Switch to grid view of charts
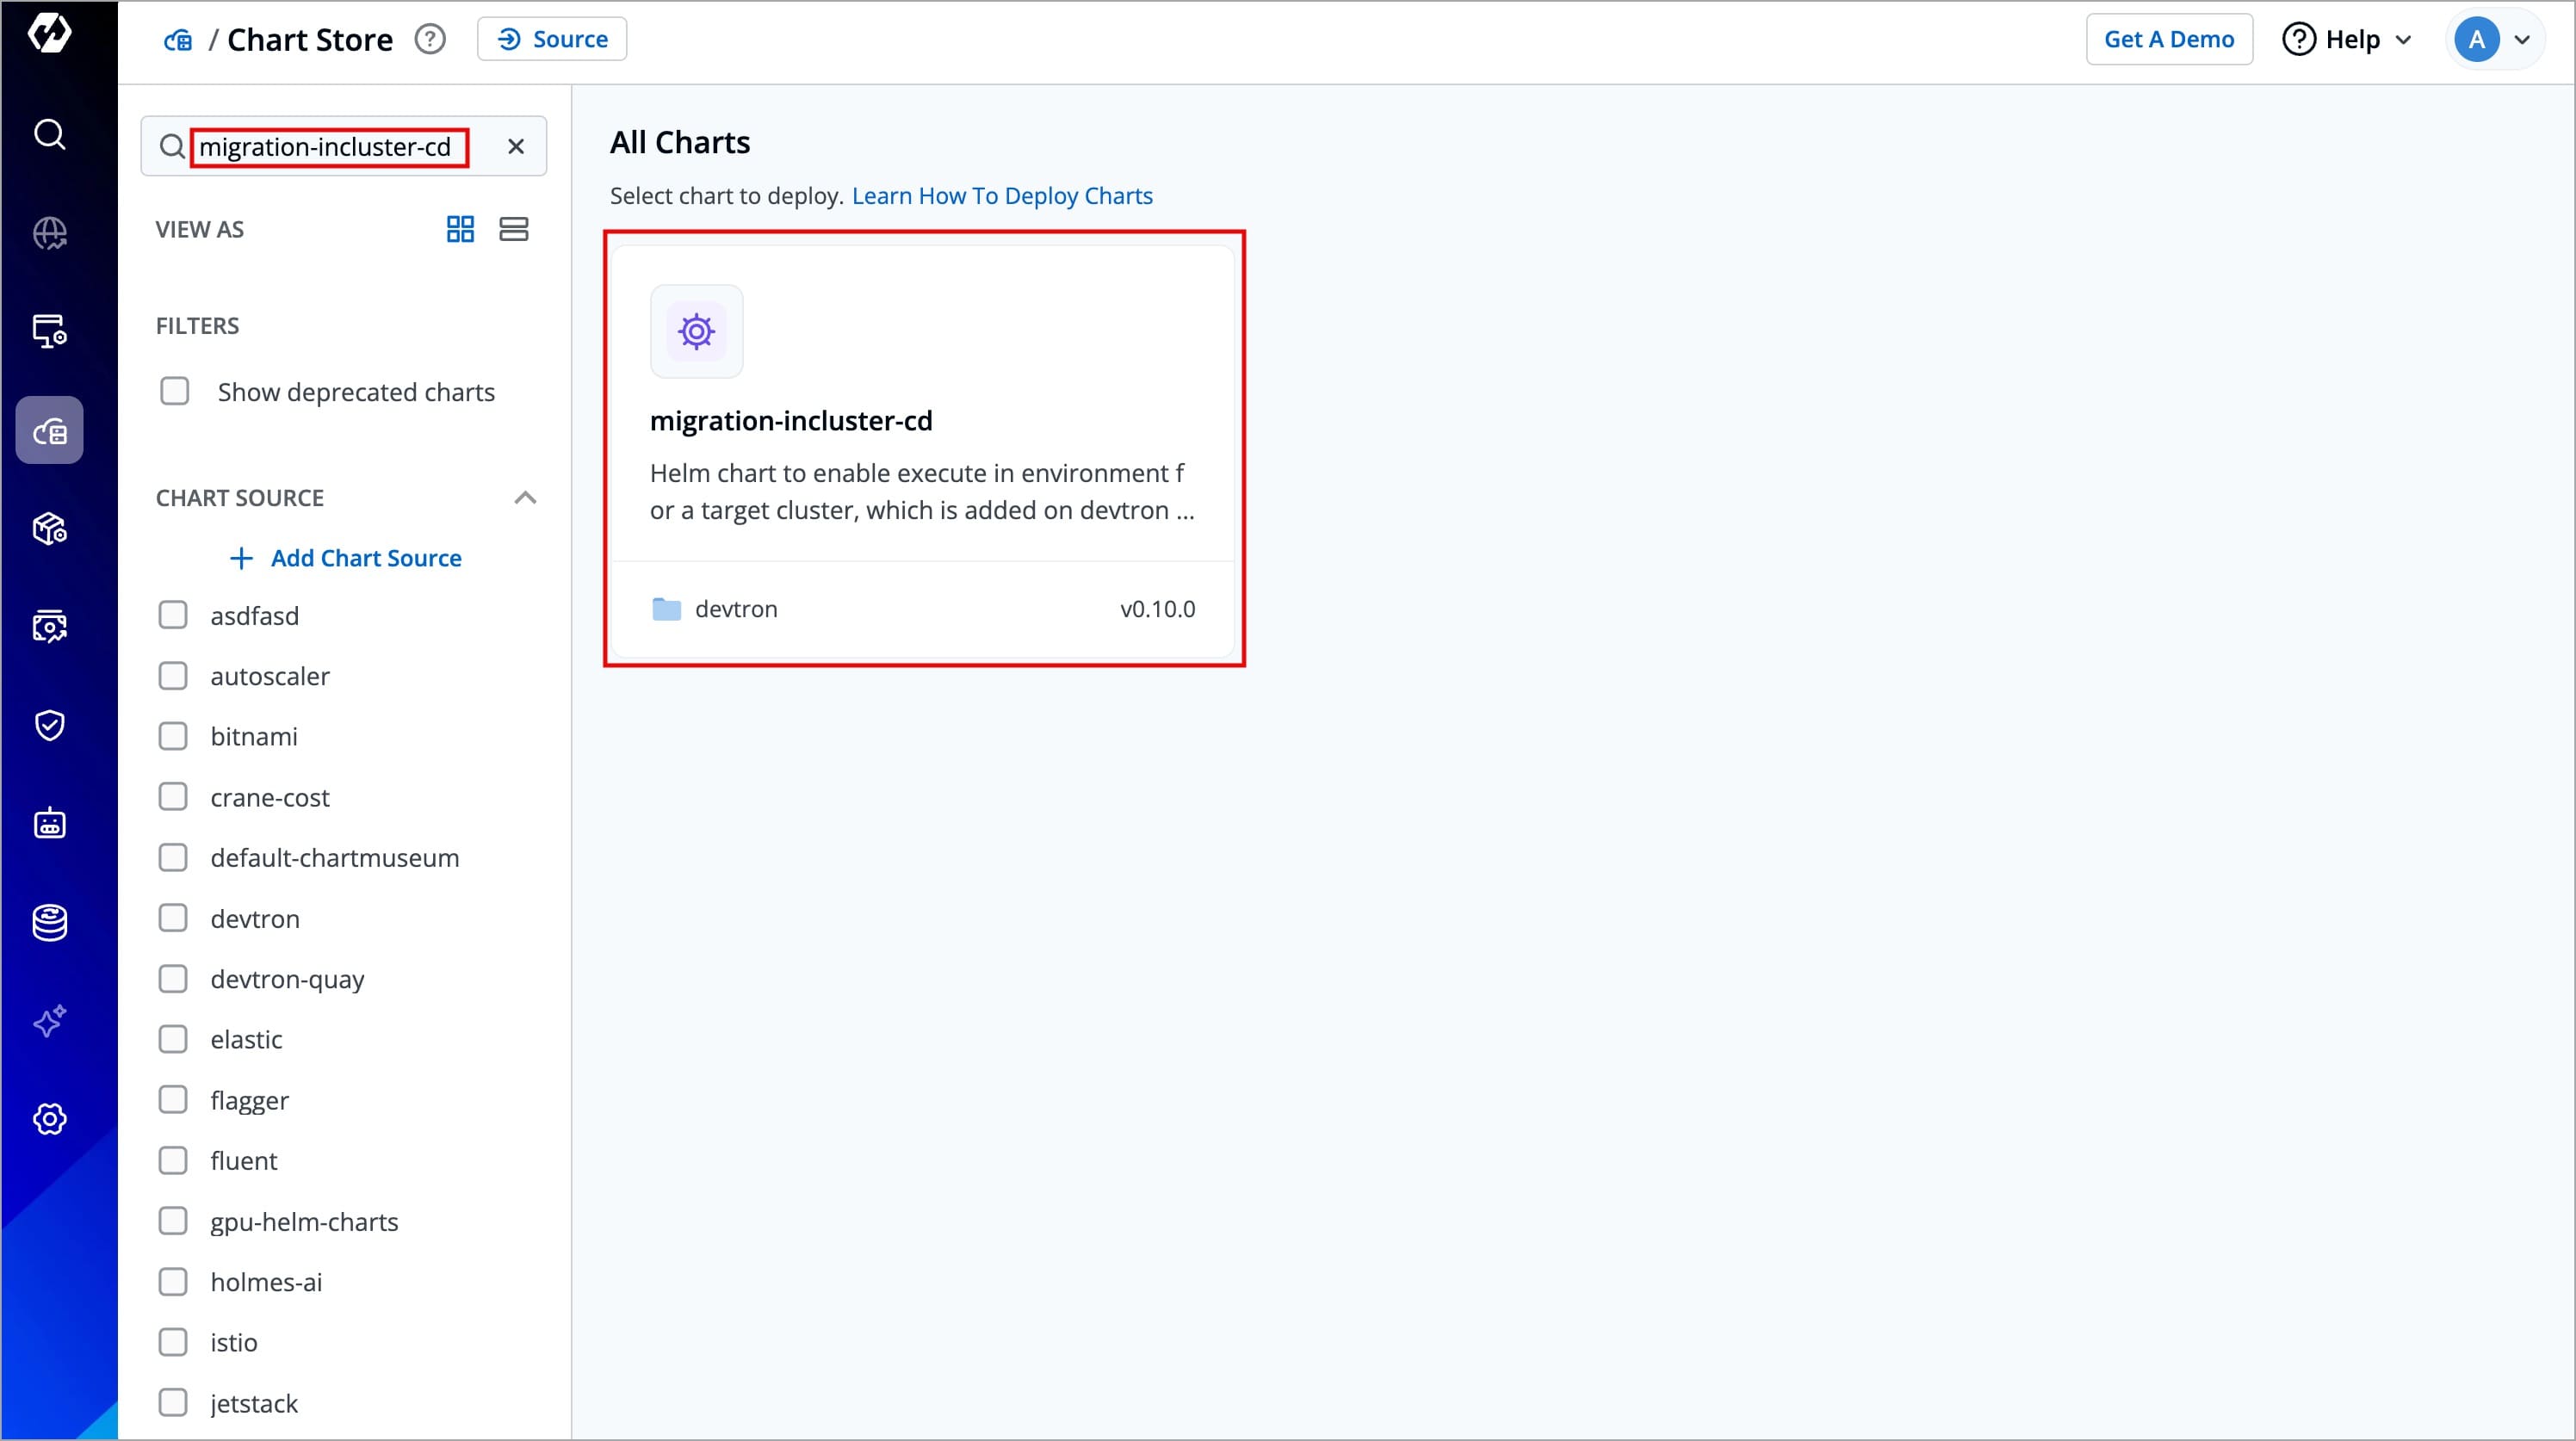Image resolution: width=2576 pixels, height=1441 pixels. coord(460,229)
